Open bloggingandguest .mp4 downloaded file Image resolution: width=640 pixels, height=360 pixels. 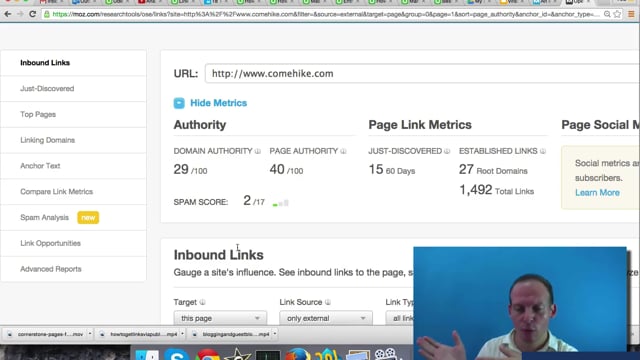coord(231,334)
